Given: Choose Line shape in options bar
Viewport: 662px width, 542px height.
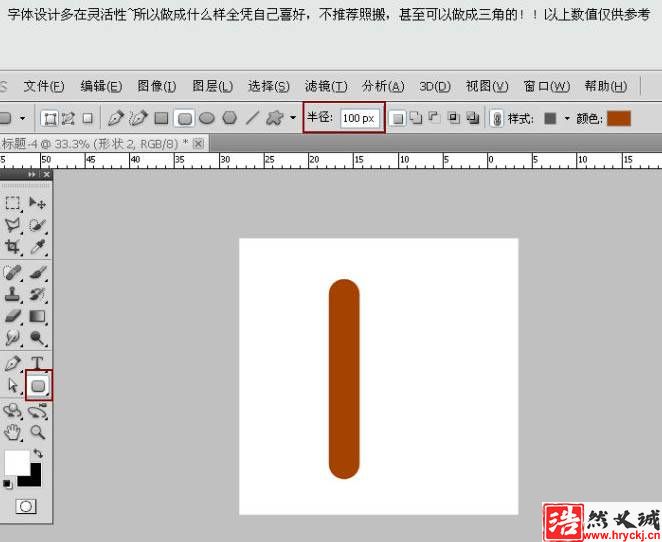Looking at the screenshot, I should click(x=252, y=118).
